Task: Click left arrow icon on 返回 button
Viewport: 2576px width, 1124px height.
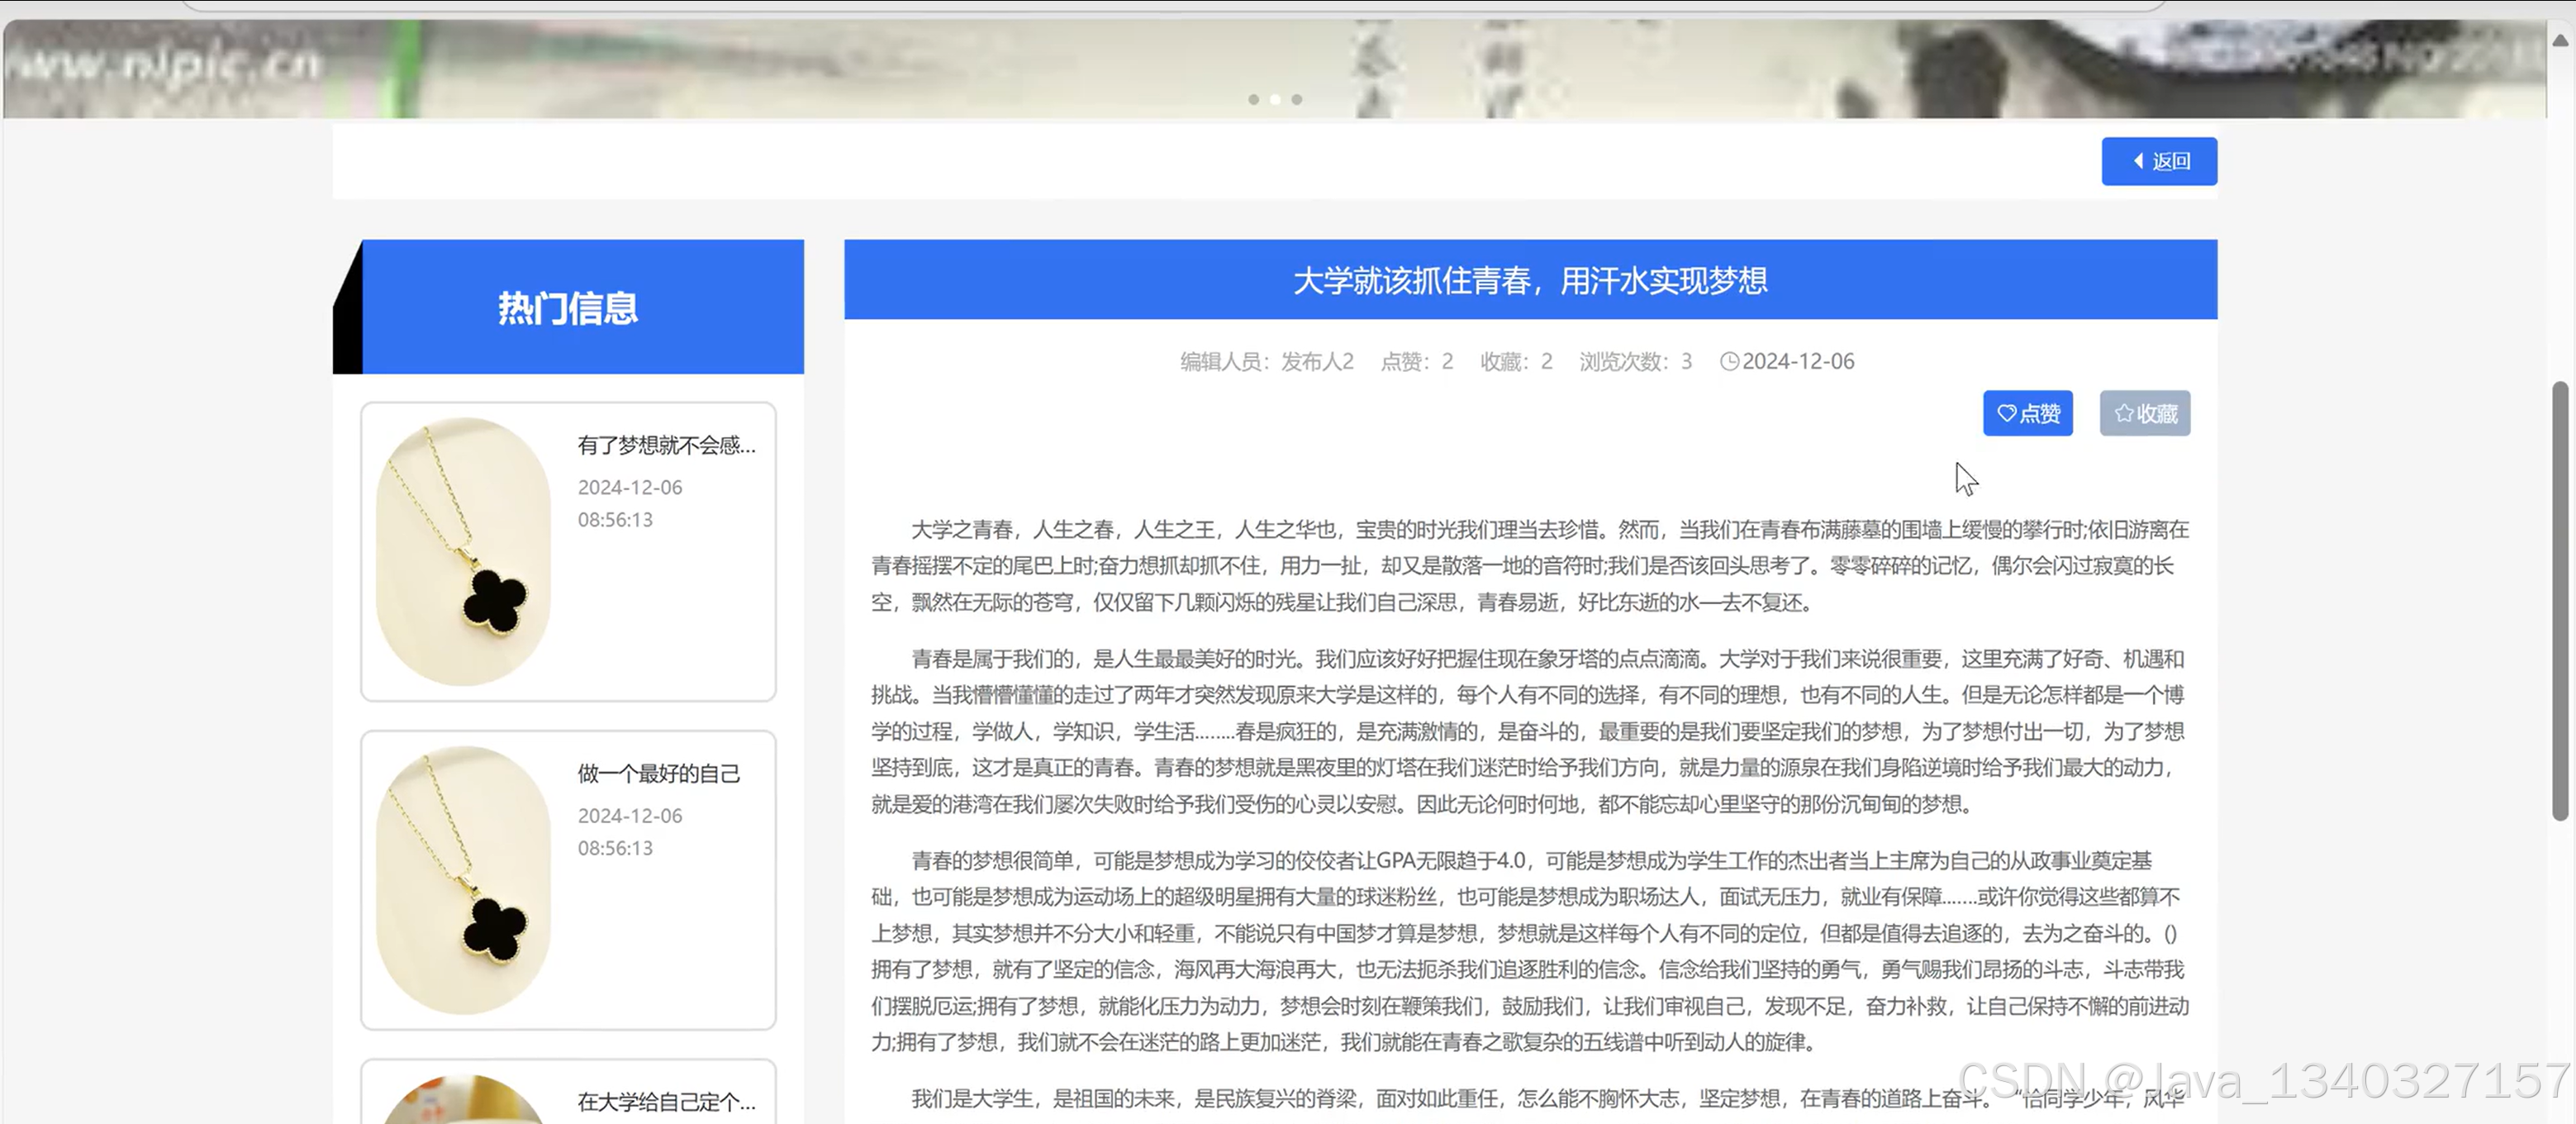Action: (x=2138, y=161)
